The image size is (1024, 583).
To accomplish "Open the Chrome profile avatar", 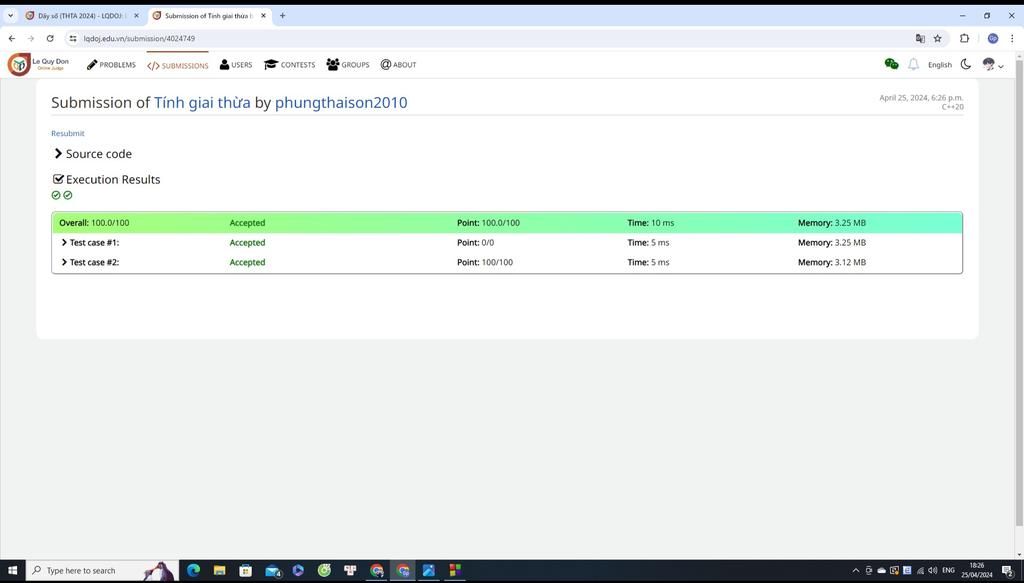I will pos(993,39).
